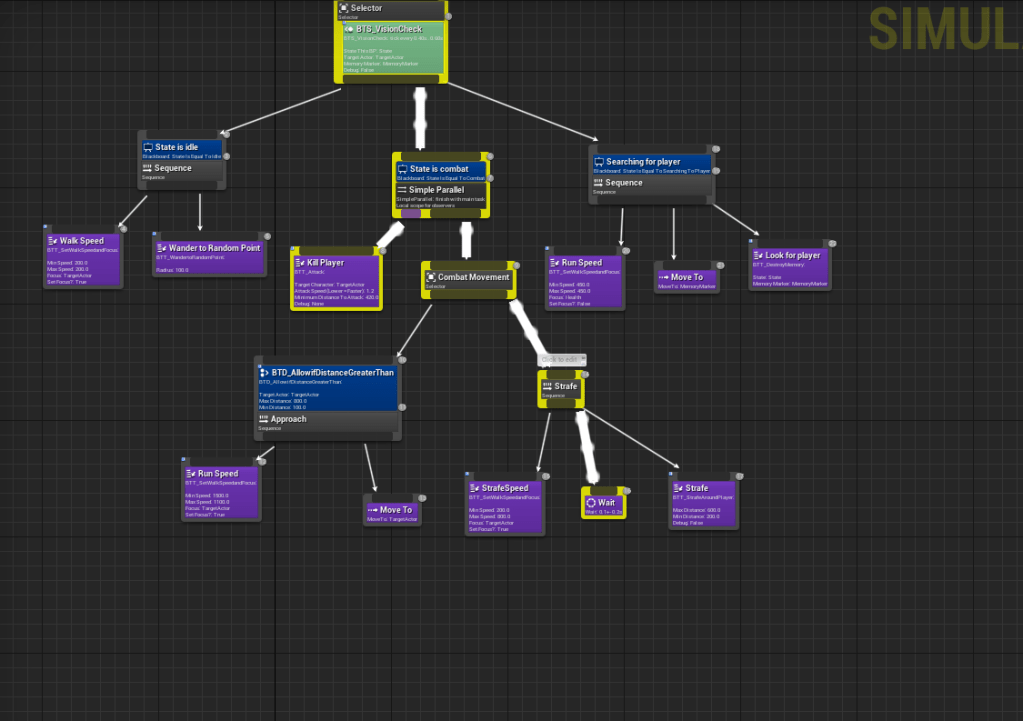Click the Wait task clock icon

tap(591, 502)
